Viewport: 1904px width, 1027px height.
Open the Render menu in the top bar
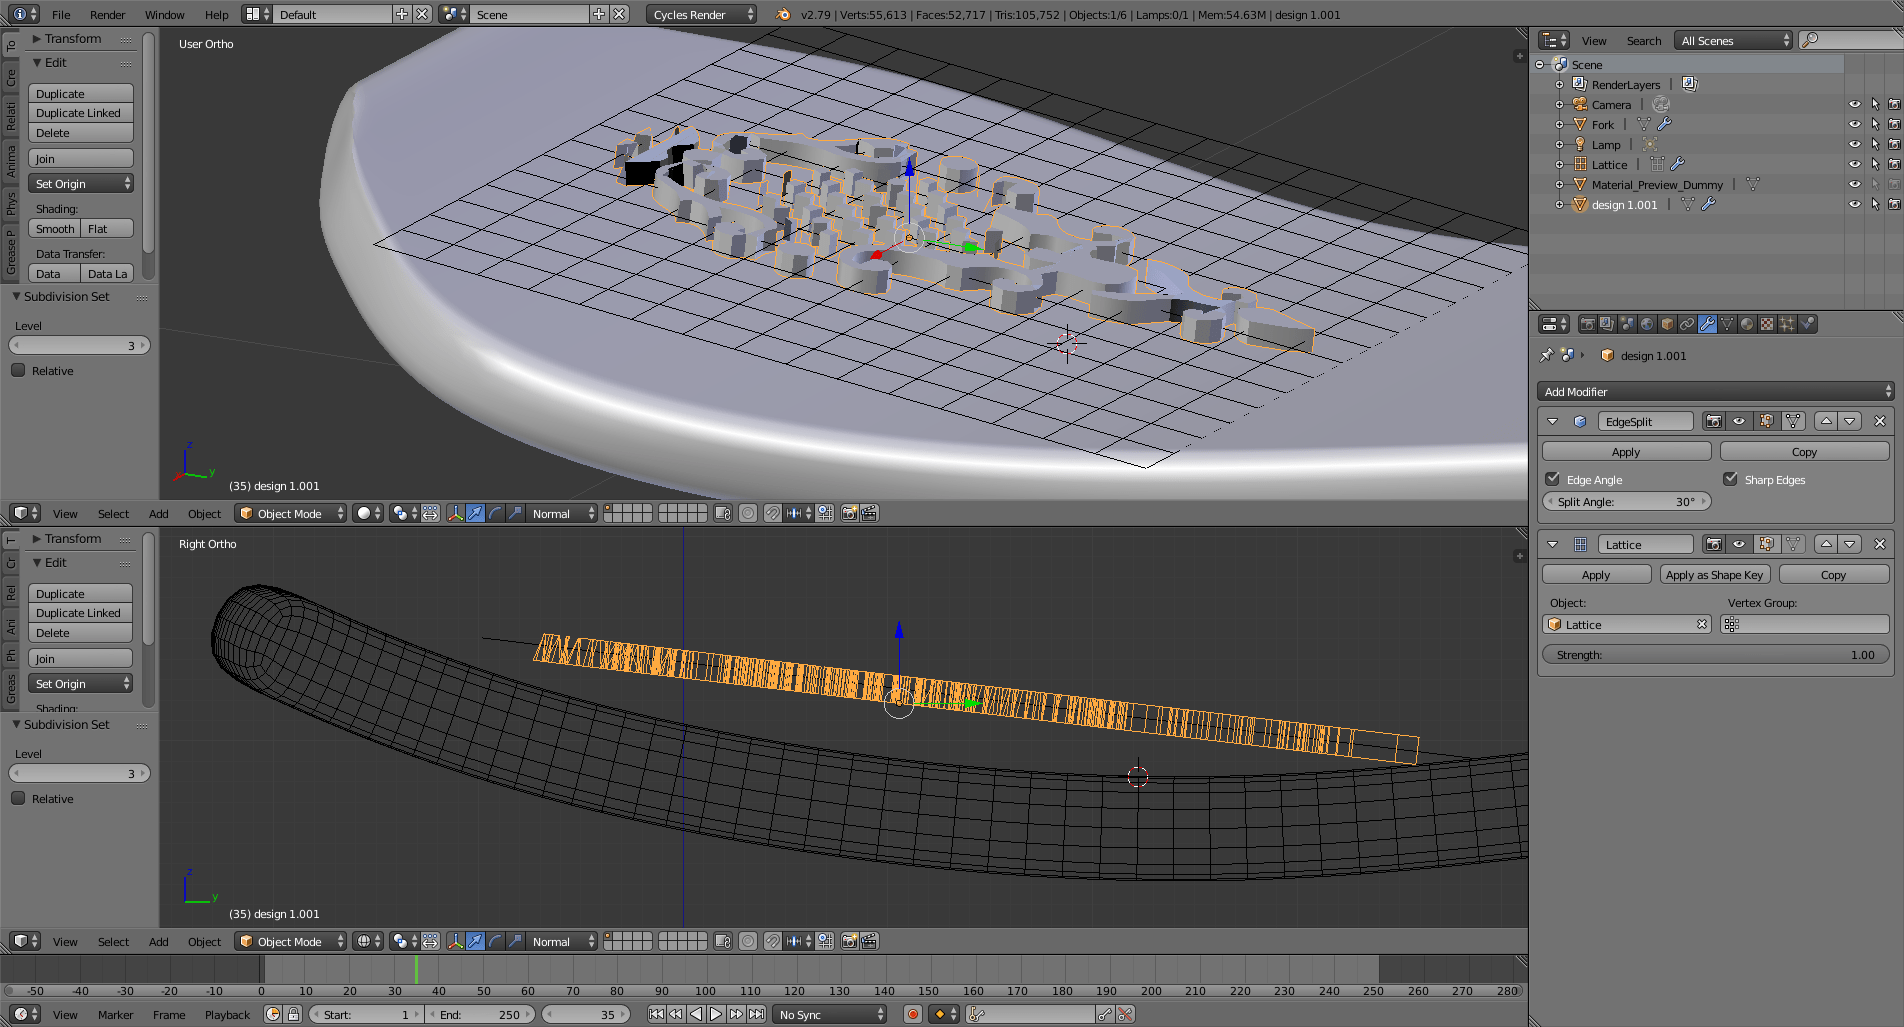pyautogui.click(x=107, y=14)
